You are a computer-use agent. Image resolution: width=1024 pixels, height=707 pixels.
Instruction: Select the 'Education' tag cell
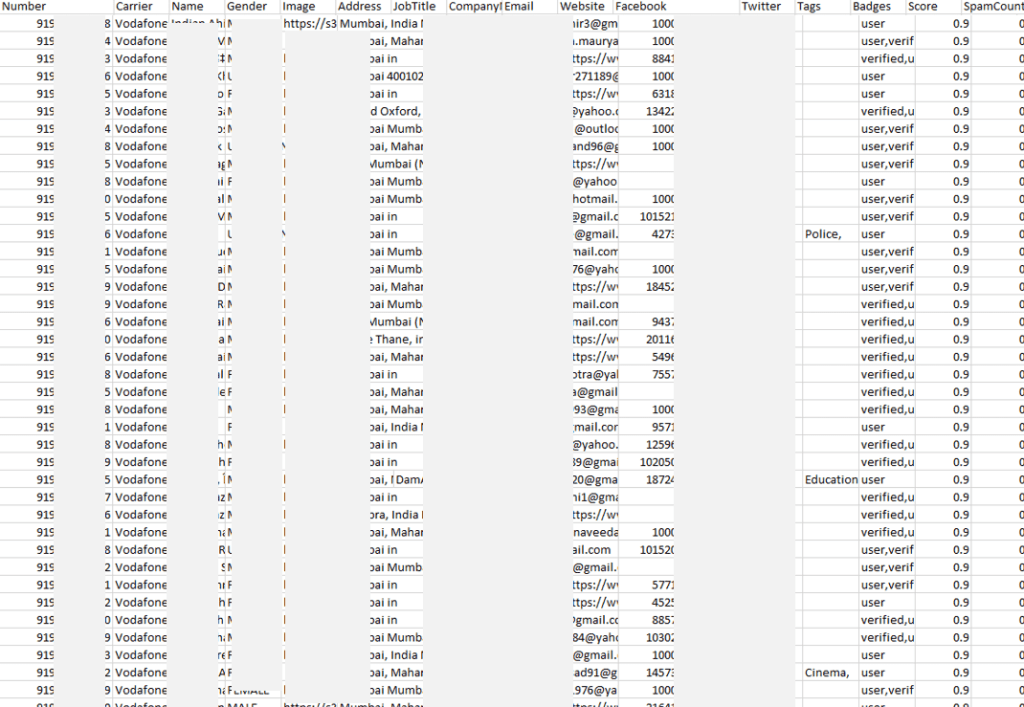tap(829, 479)
